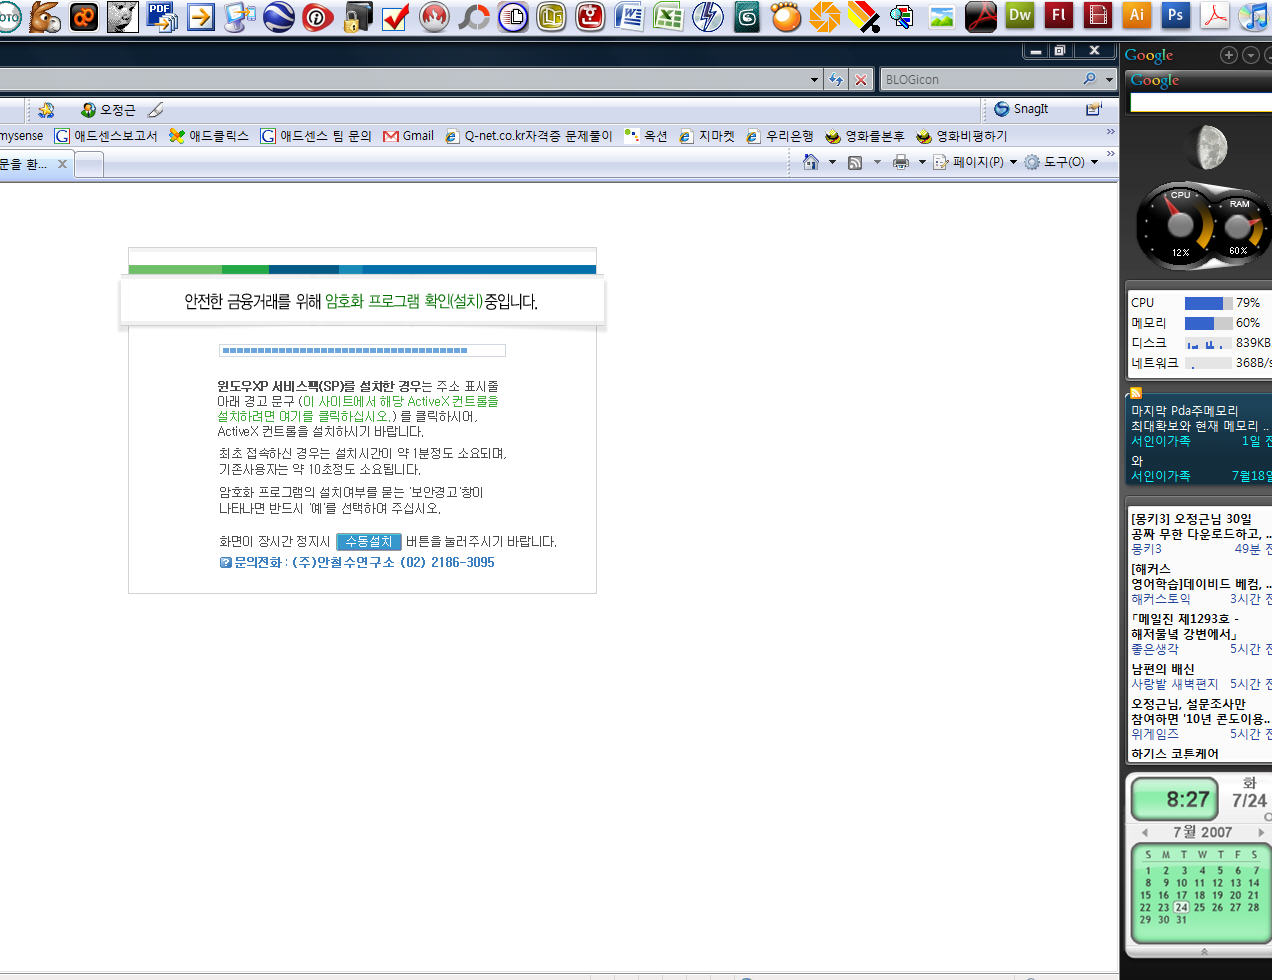Viewport: 1272px width, 980px height.
Task: Click the red checkmark icon in the dock
Action: [x=396, y=17]
